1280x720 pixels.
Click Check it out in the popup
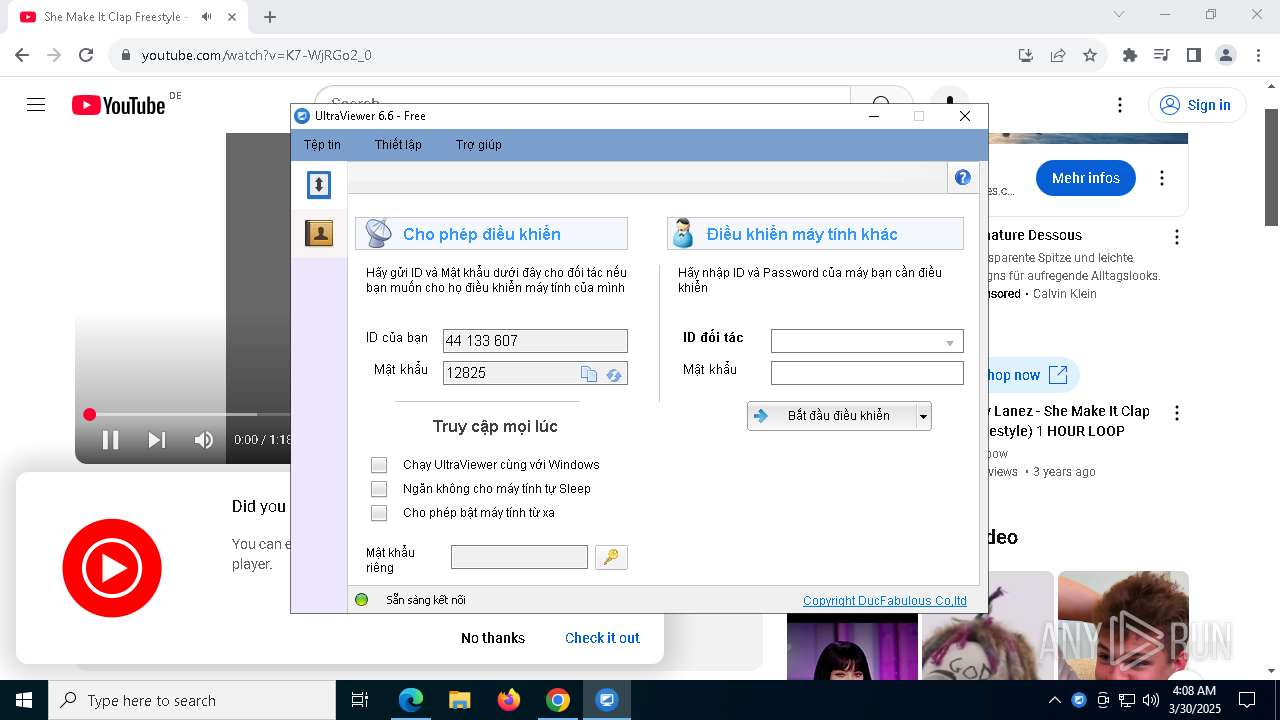coord(602,638)
